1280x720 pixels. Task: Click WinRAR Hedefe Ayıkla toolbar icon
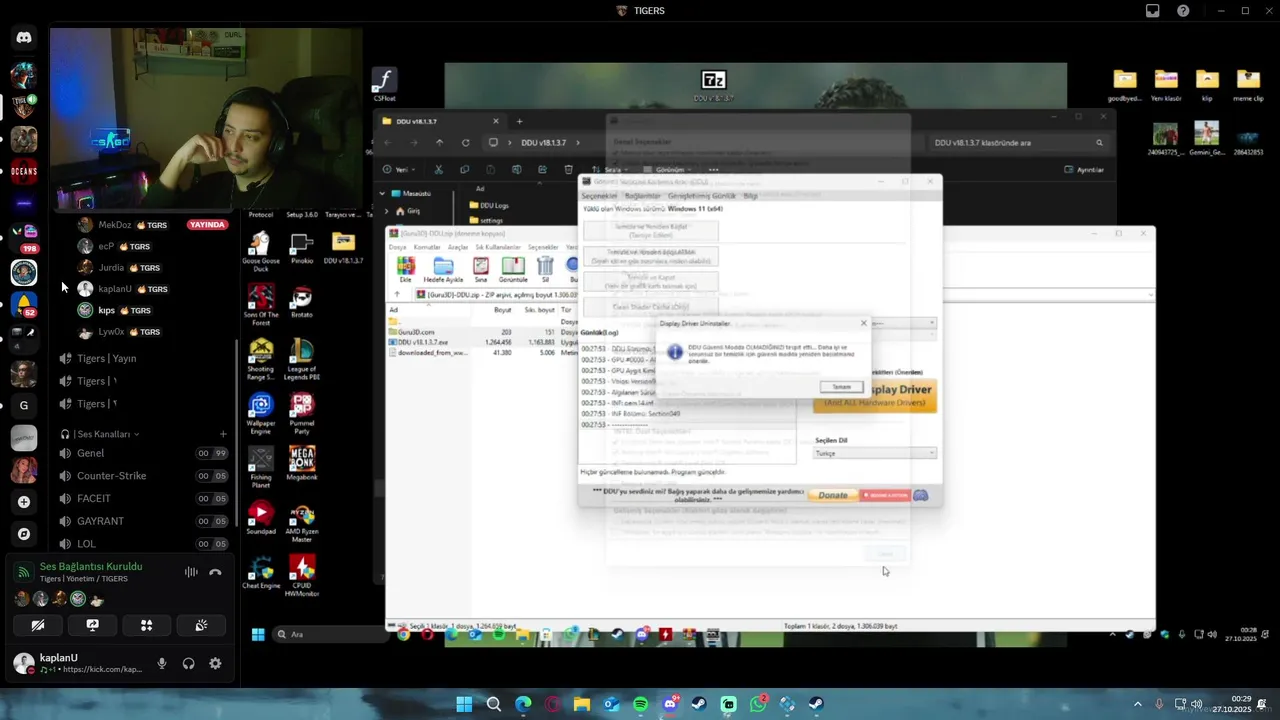tap(443, 269)
